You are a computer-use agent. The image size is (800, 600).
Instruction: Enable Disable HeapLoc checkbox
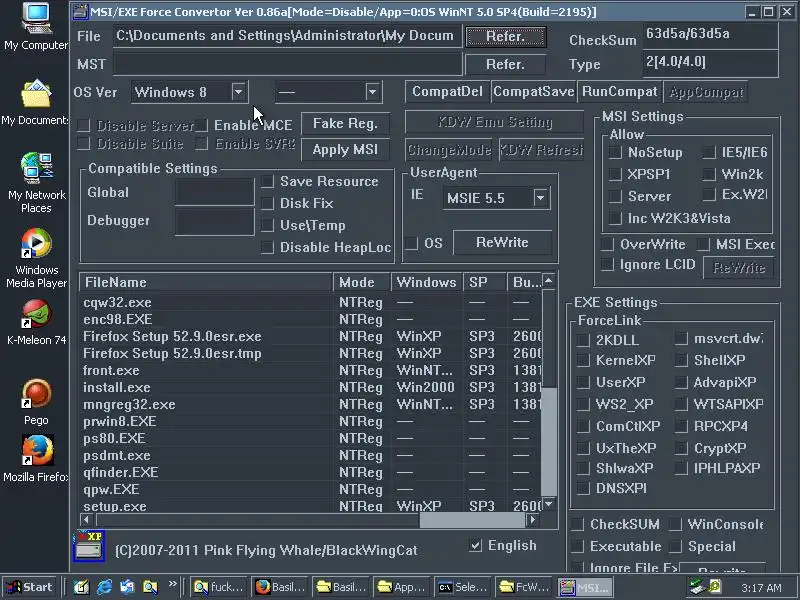tap(267, 247)
